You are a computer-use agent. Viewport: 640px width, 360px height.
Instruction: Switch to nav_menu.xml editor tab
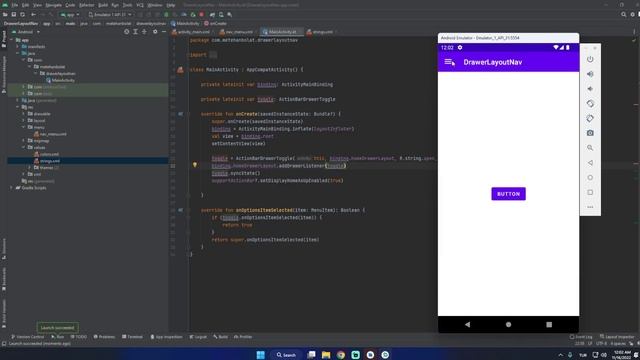click(x=237, y=31)
